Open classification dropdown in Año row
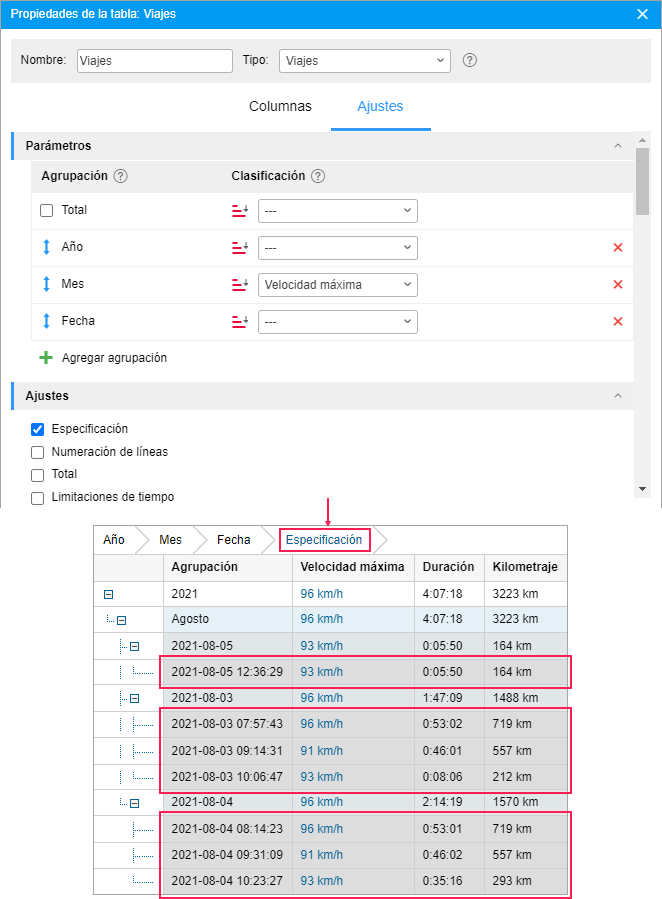Screen dimensions: 662x899 click(338, 248)
